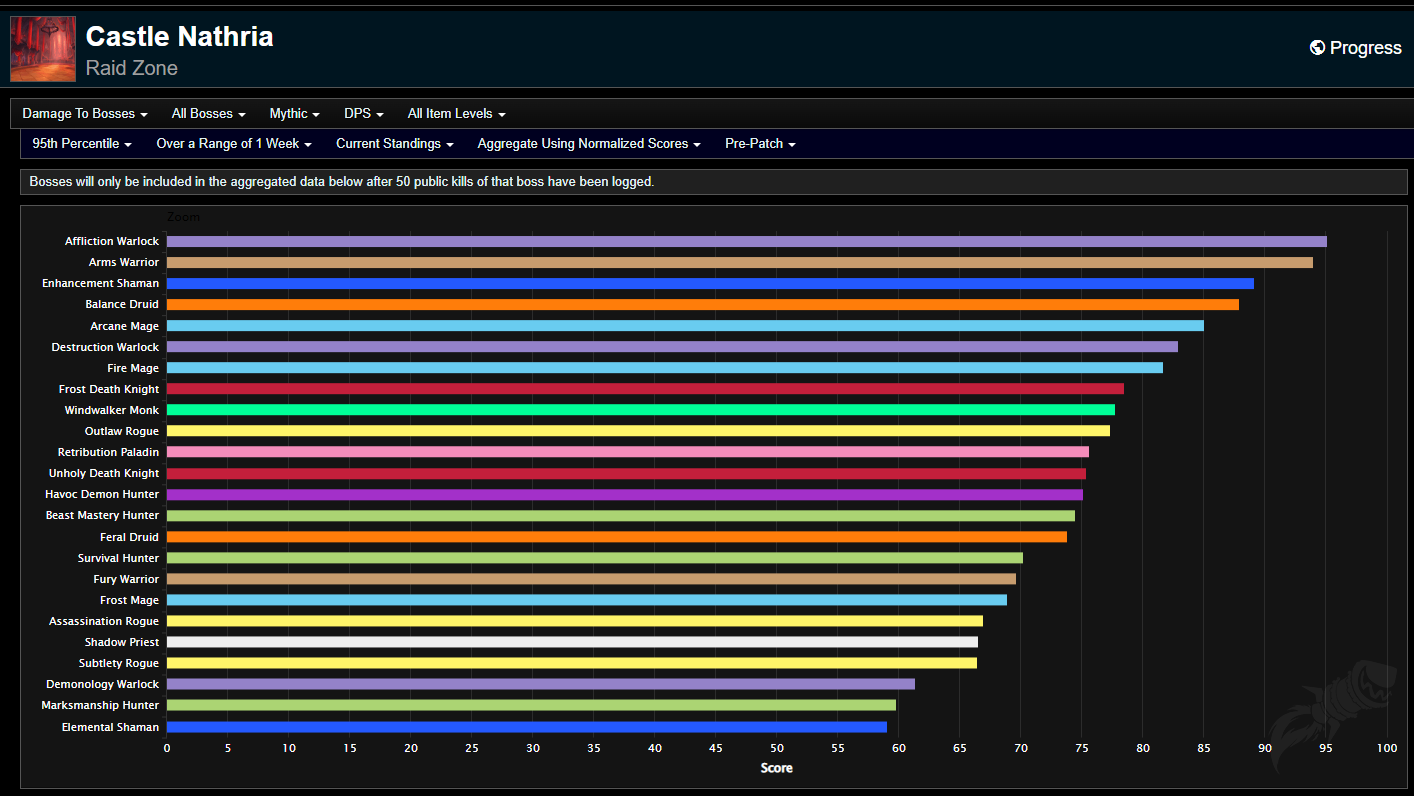Click the Fire Mage bar
Screen dimensions: 1414x796
pos(665,368)
